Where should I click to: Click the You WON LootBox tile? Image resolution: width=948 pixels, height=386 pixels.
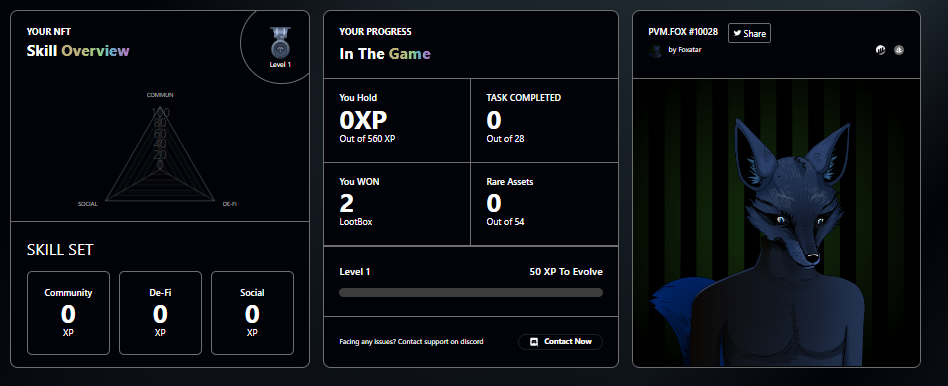[x=397, y=204]
